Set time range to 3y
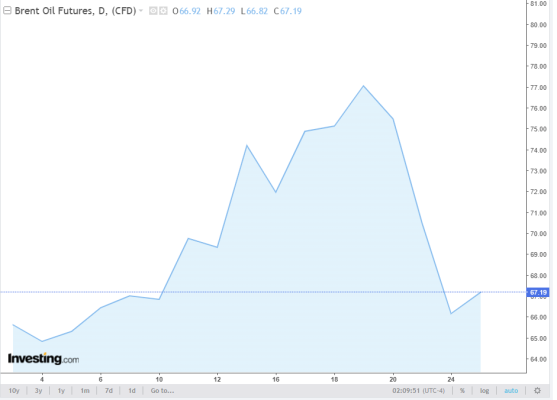Viewport: 557px width, 400px height. 38,391
